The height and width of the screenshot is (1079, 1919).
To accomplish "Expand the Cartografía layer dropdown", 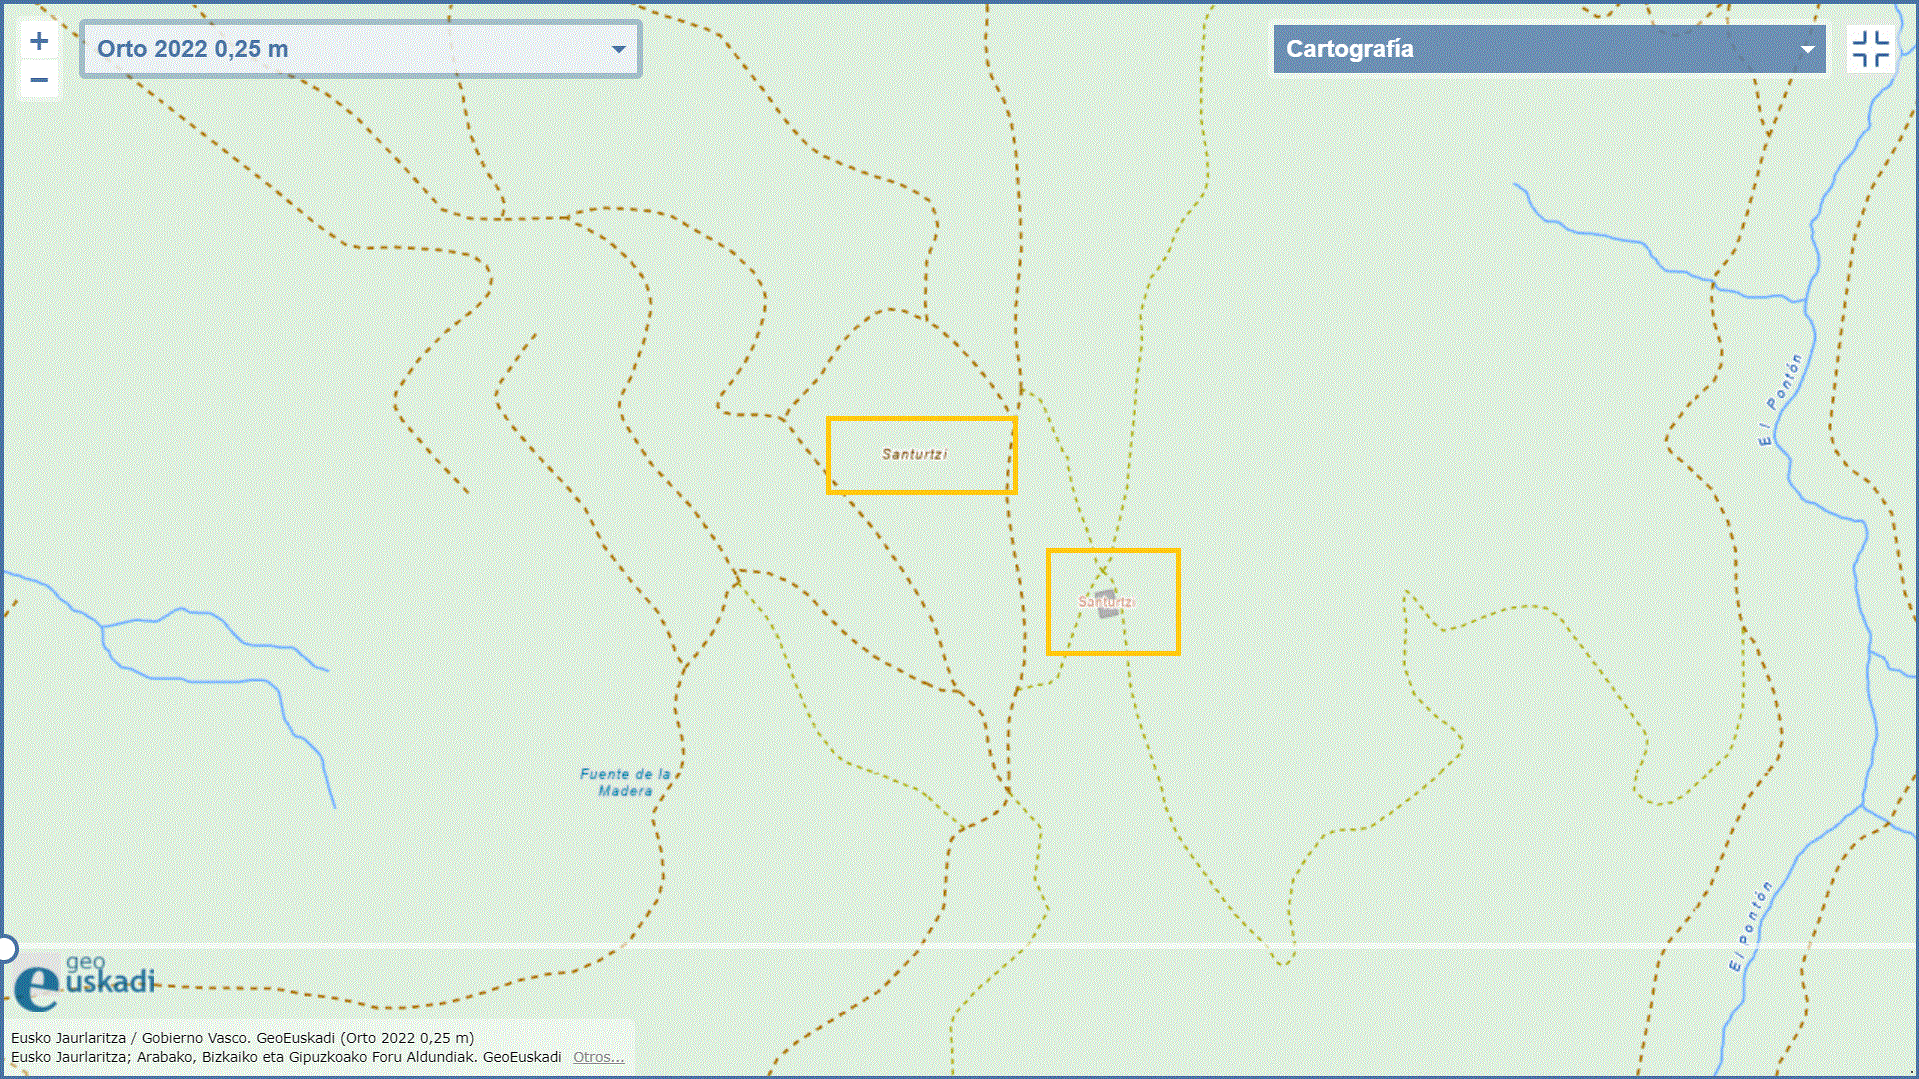I will coord(1548,49).
